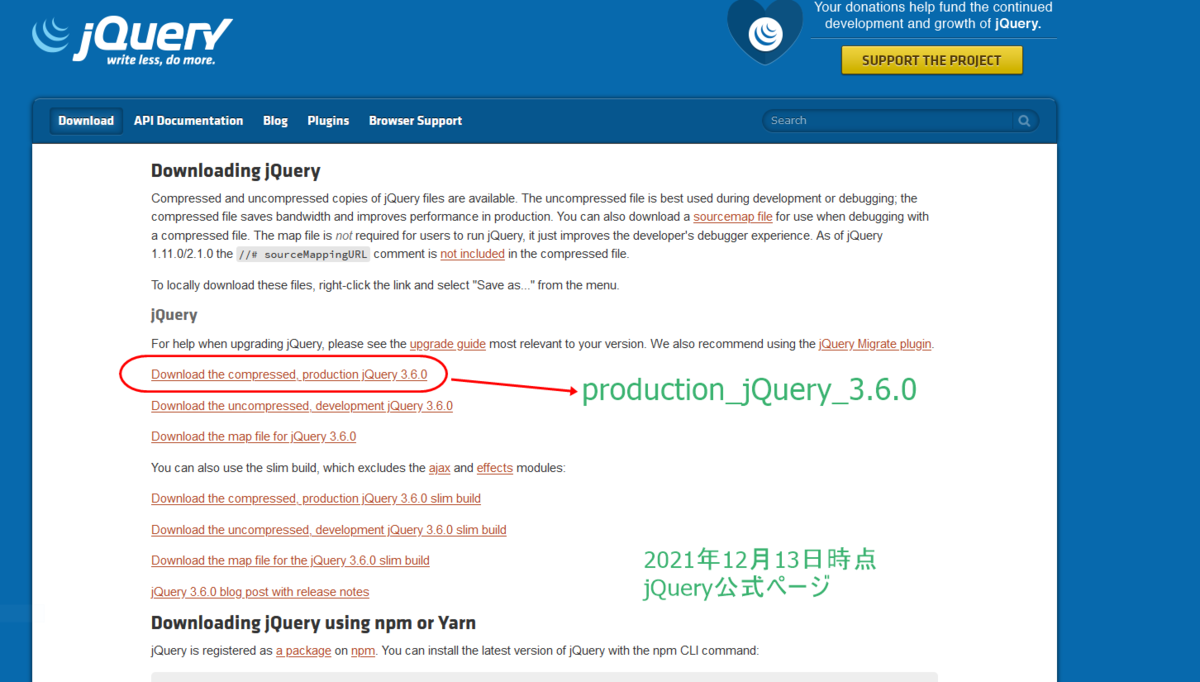
Task: Focus the Search input field
Action: coord(890,121)
